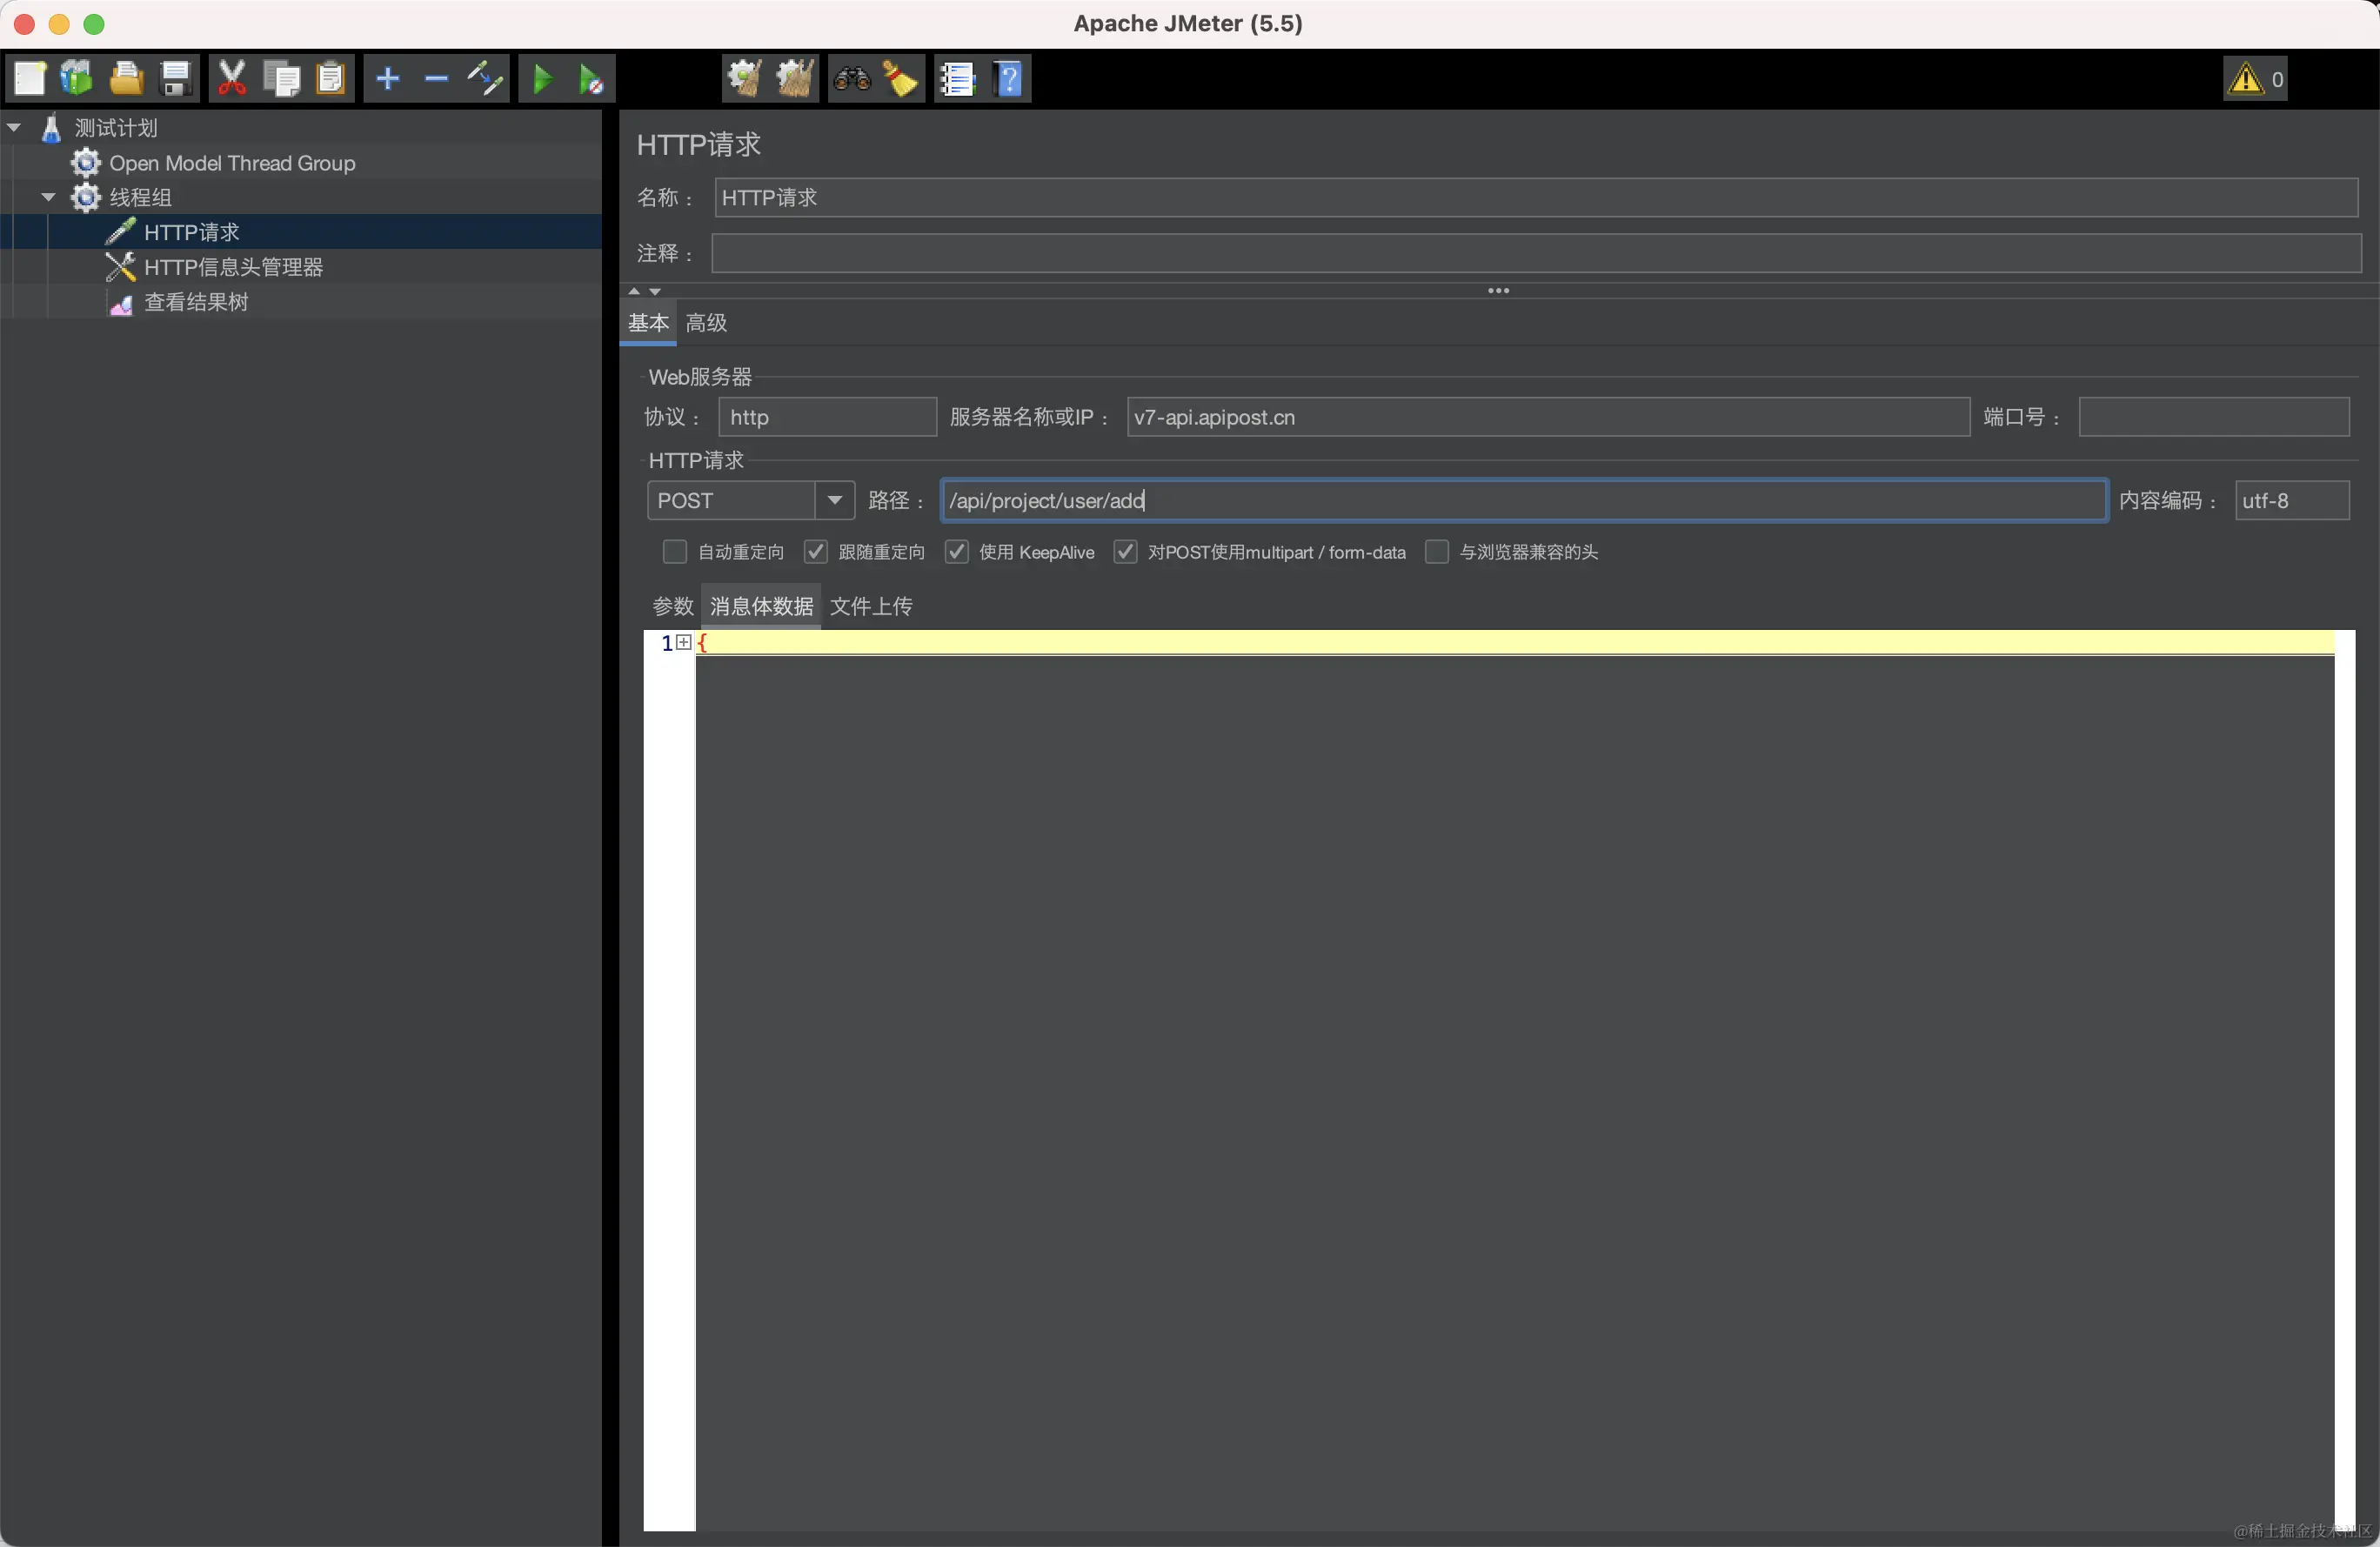
Task: Open the 消息体数据 tab
Action: (x=762, y=606)
